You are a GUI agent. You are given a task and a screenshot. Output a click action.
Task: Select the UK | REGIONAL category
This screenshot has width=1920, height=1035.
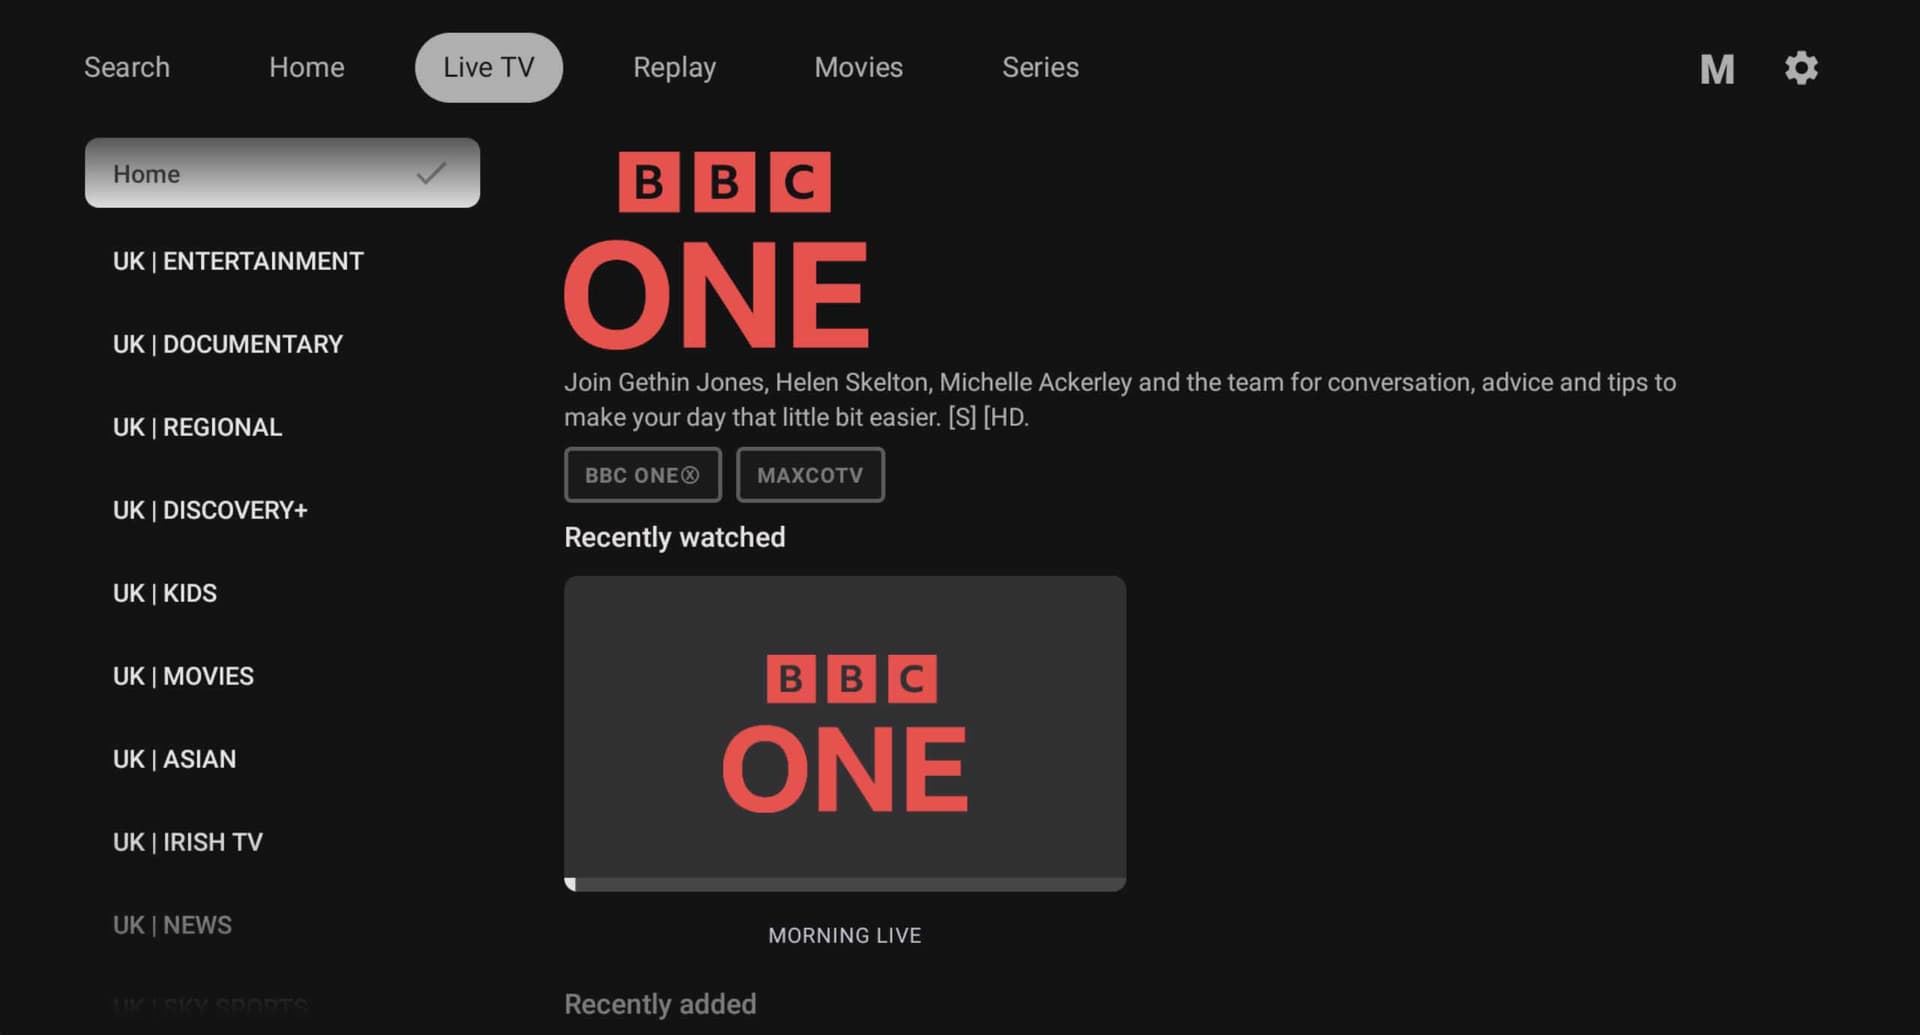tap(197, 427)
